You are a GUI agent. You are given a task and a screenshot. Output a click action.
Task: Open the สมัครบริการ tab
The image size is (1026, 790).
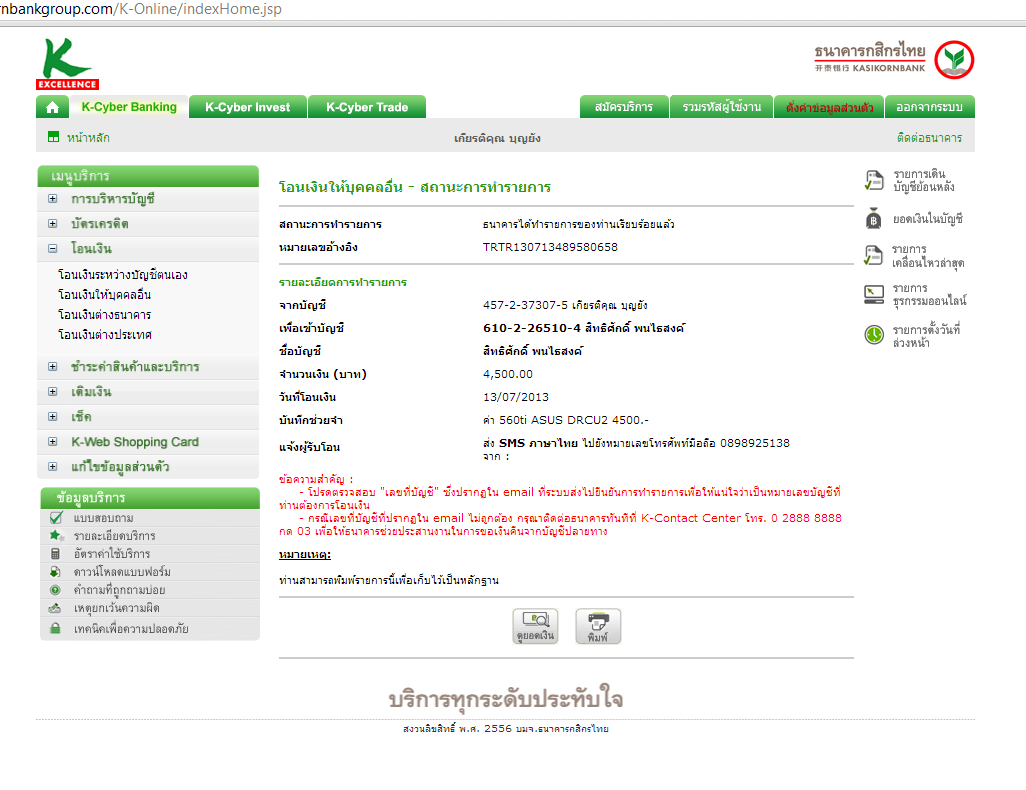tap(624, 107)
